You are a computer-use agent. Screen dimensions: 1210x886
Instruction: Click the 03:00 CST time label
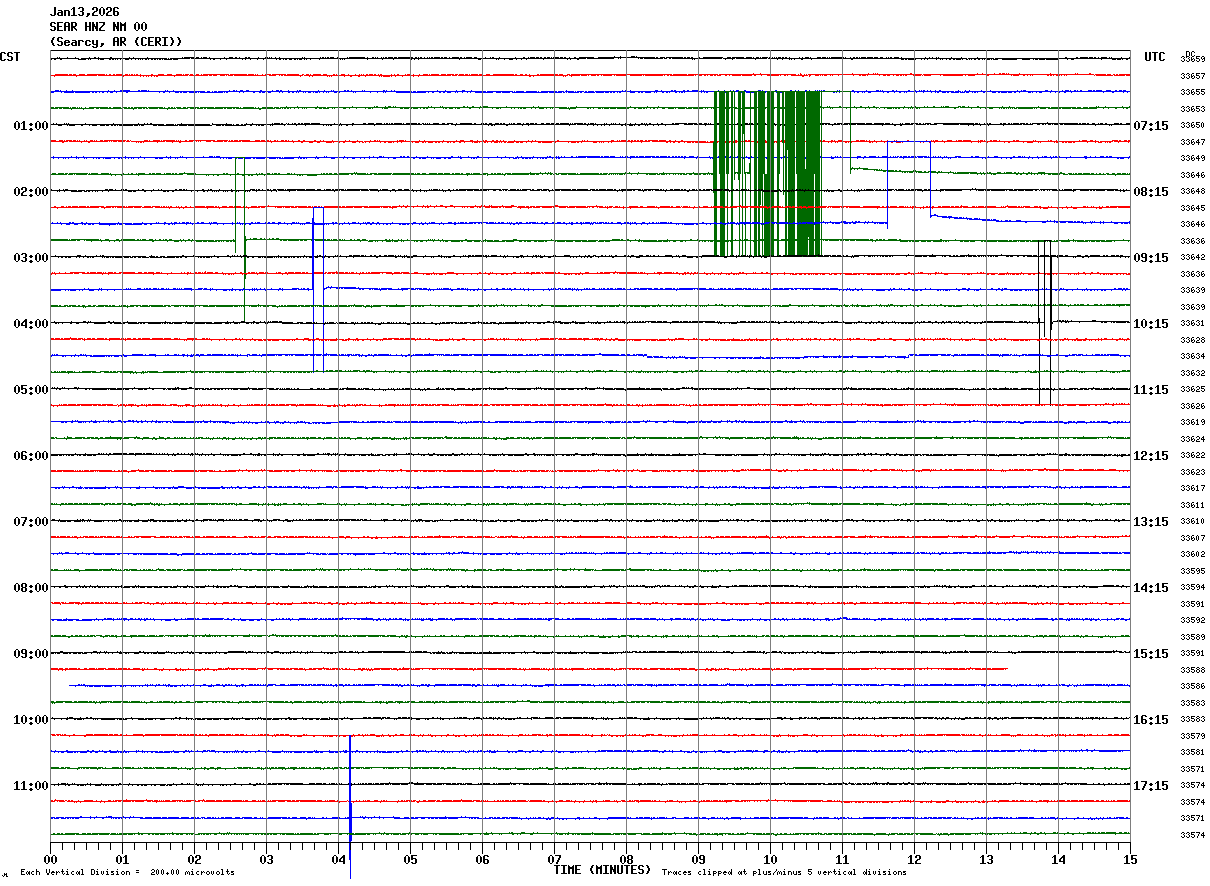pos(30,258)
